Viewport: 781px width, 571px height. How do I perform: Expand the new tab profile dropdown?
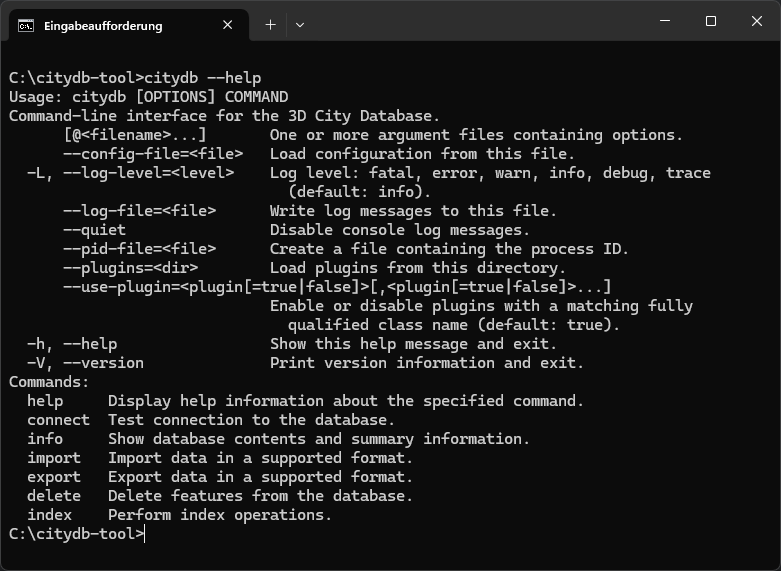(300, 24)
